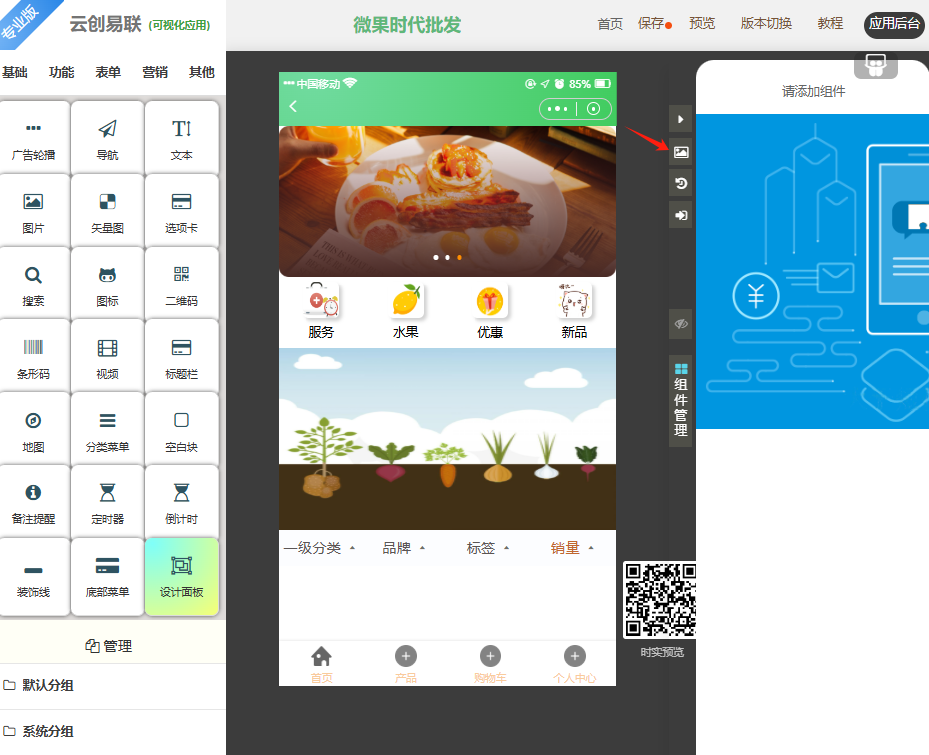Toggle the eye visibility icon
929x755 pixels.
click(680, 324)
